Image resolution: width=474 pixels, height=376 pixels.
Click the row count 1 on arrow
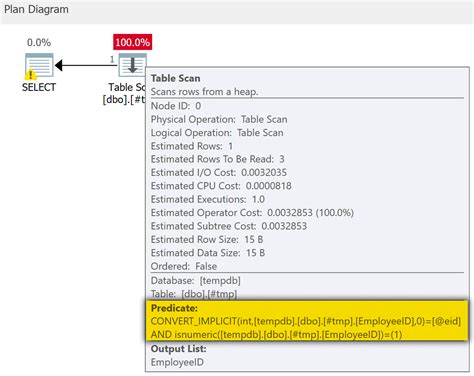pyautogui.click(x=112, y=59)
